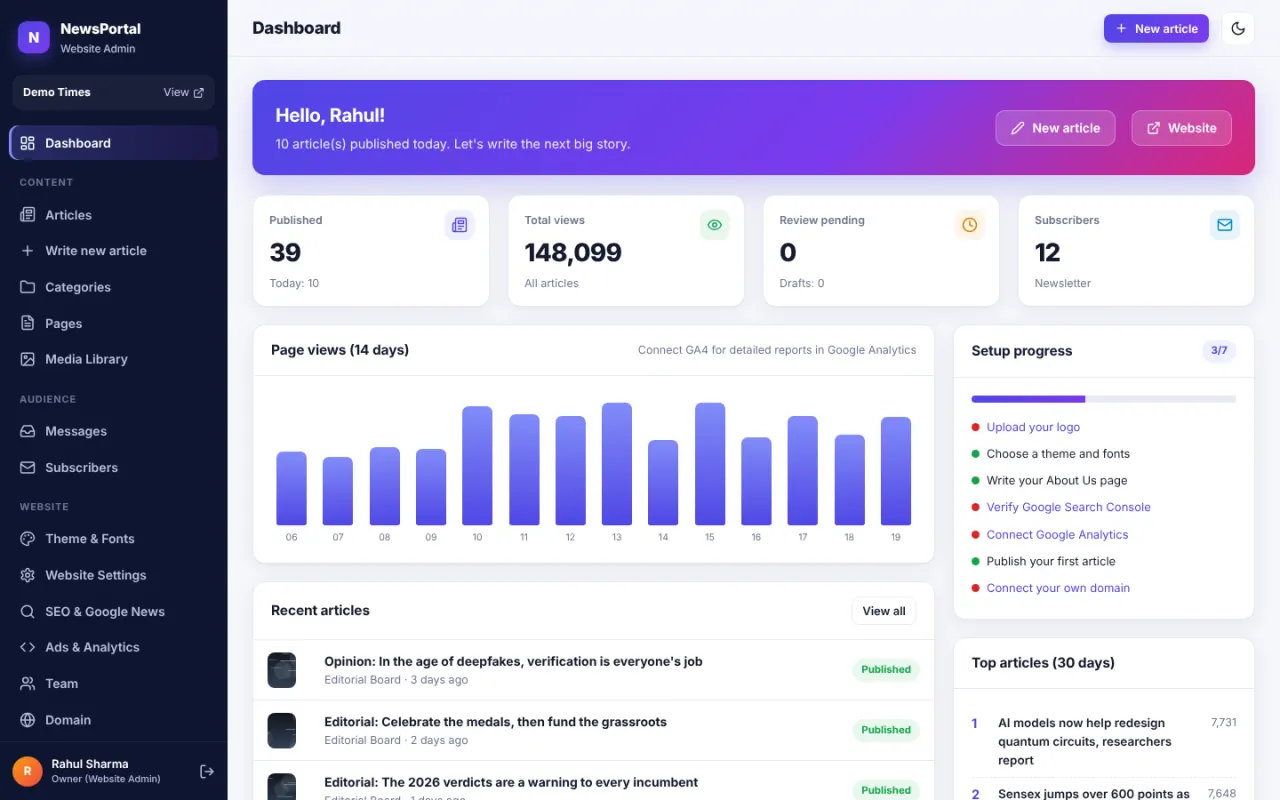Image resolution: width=1280 pixels, height=800 pixels.
Task: Open 'AI models now help redesign' top article
Action: coord(1085,741)
